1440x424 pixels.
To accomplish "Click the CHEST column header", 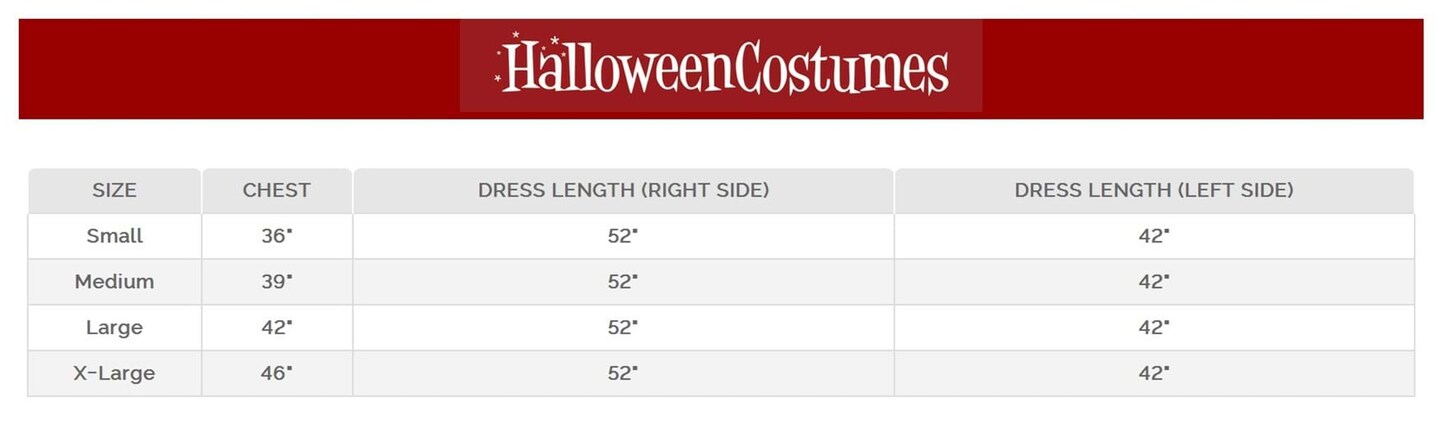I will tap(276, 190).
